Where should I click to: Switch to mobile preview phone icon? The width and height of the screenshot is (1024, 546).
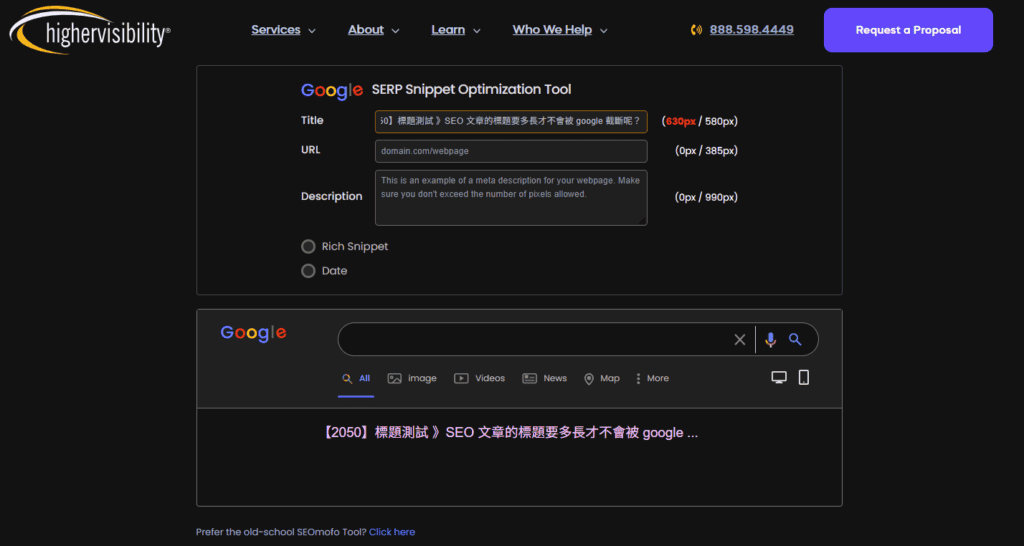[804, 377]
